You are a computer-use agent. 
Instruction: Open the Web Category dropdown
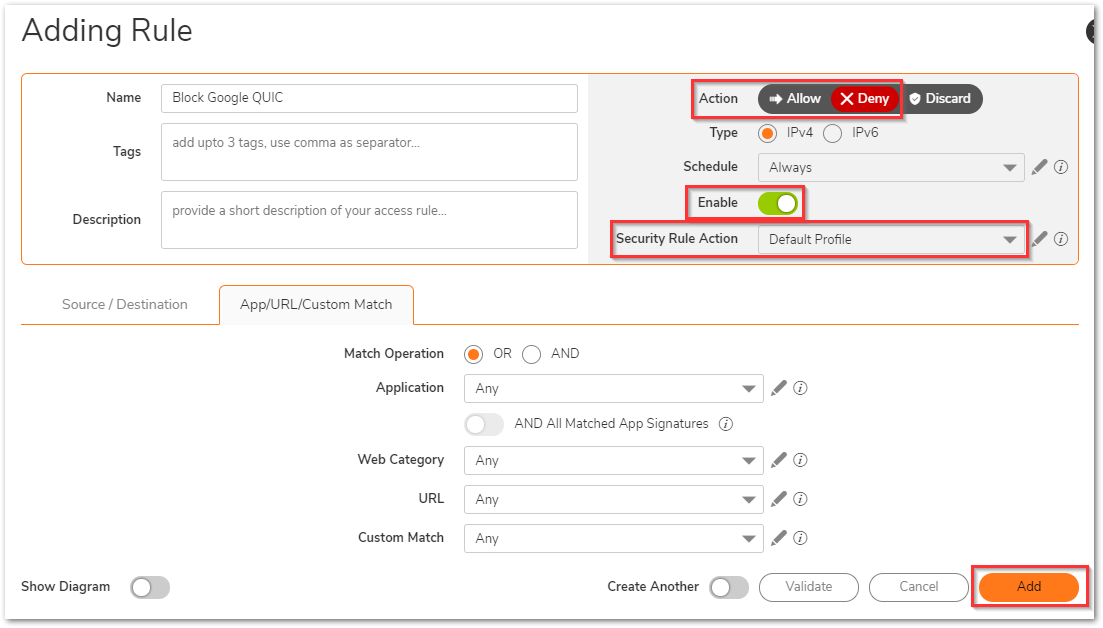613,460
